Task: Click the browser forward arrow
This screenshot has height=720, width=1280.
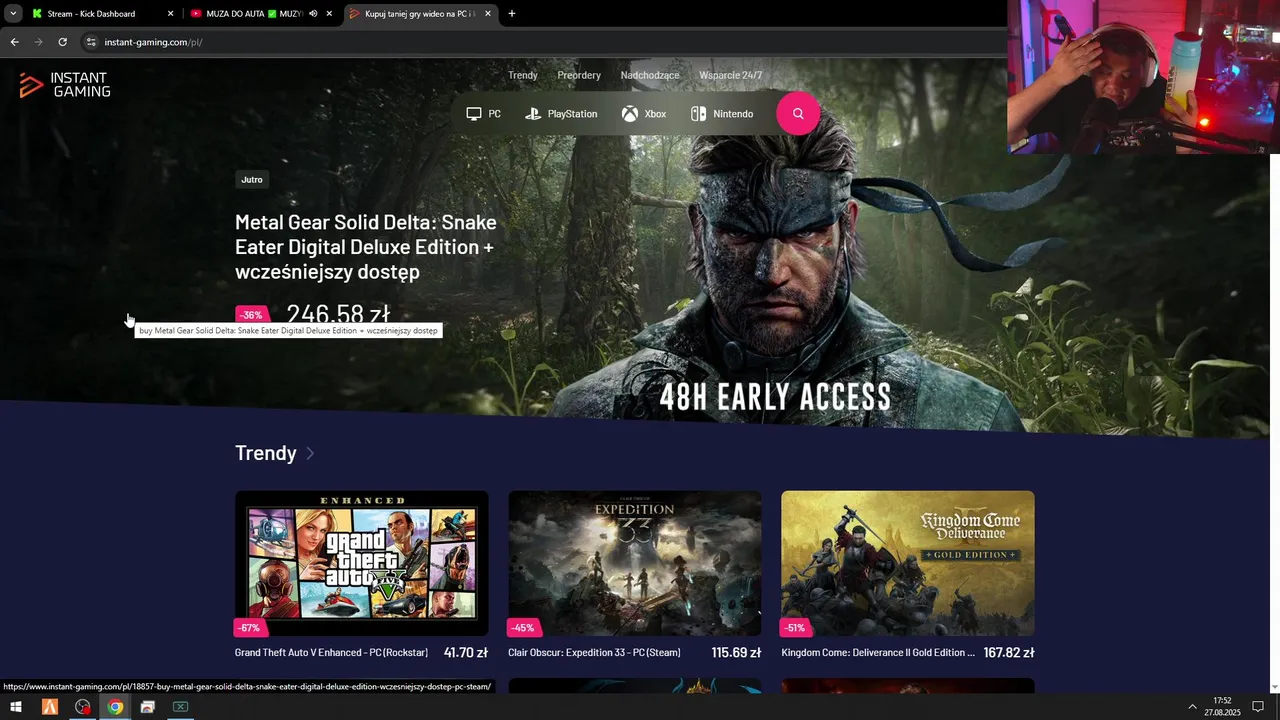Action: [38, 42]
